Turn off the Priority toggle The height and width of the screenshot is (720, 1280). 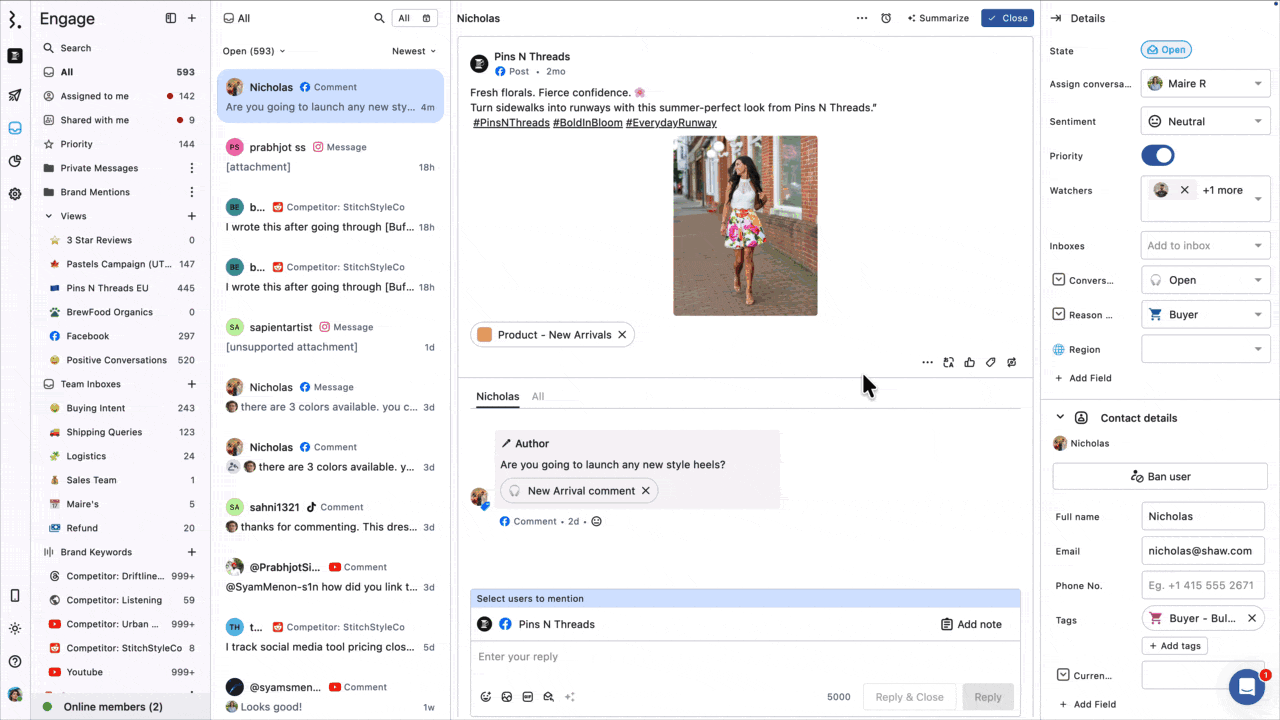tap(1157, 156)
